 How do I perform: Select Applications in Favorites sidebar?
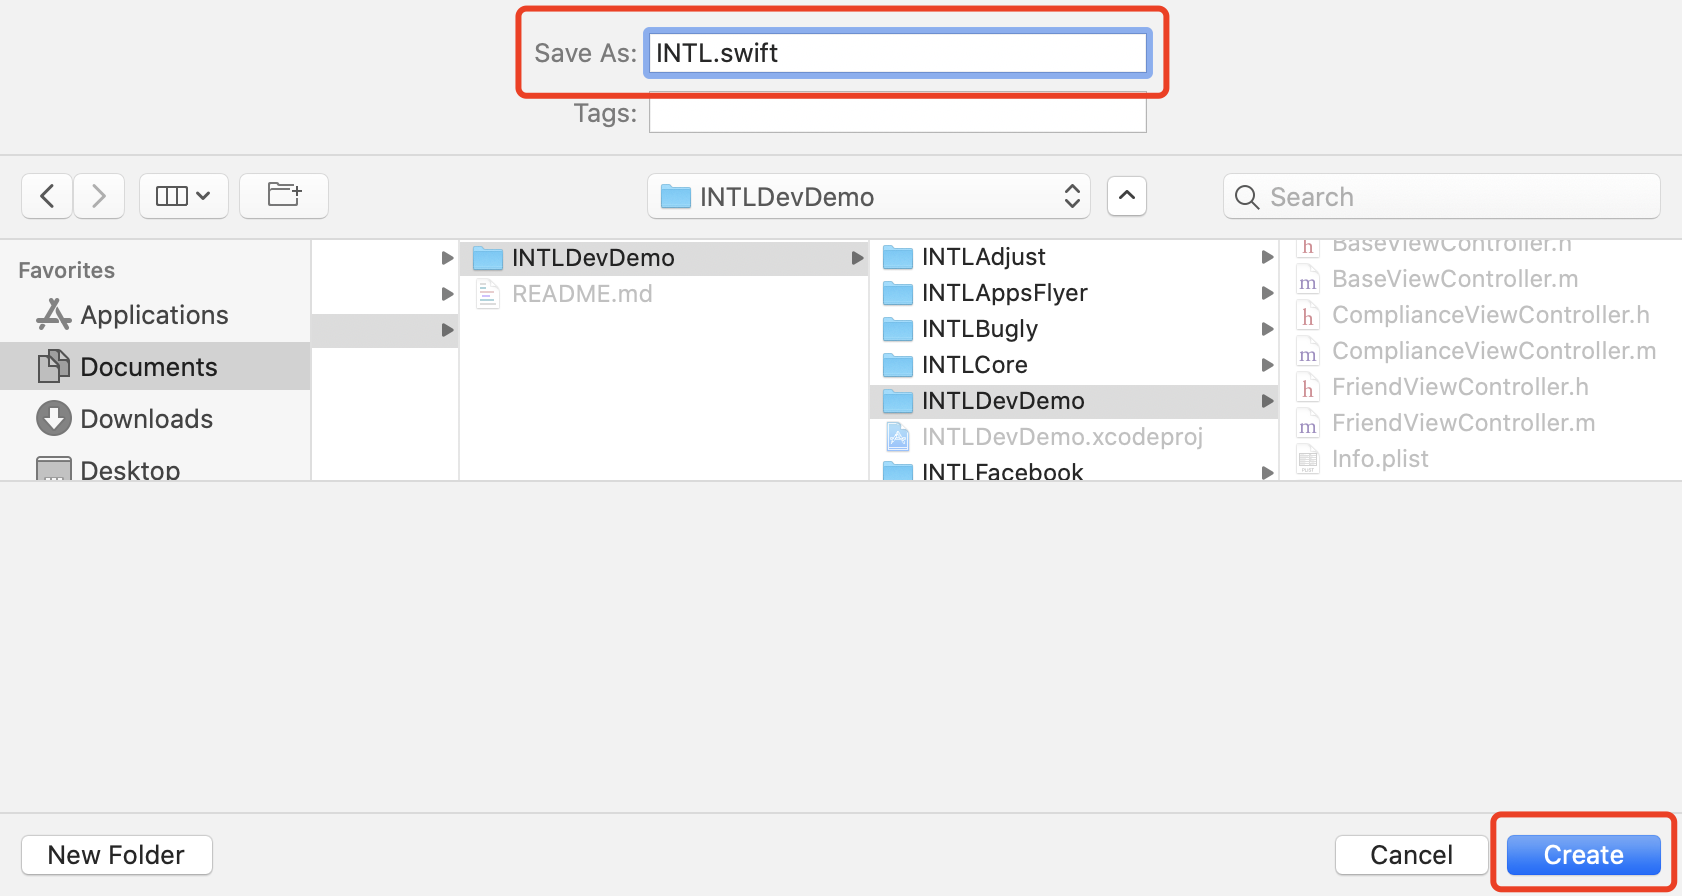click(155, 315)
